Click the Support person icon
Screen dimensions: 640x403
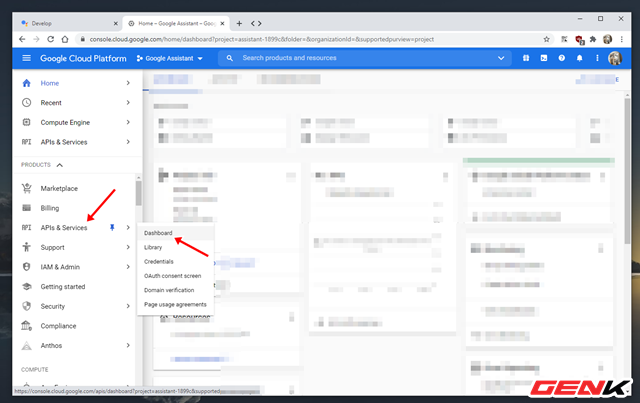click(x=27, y=247)
